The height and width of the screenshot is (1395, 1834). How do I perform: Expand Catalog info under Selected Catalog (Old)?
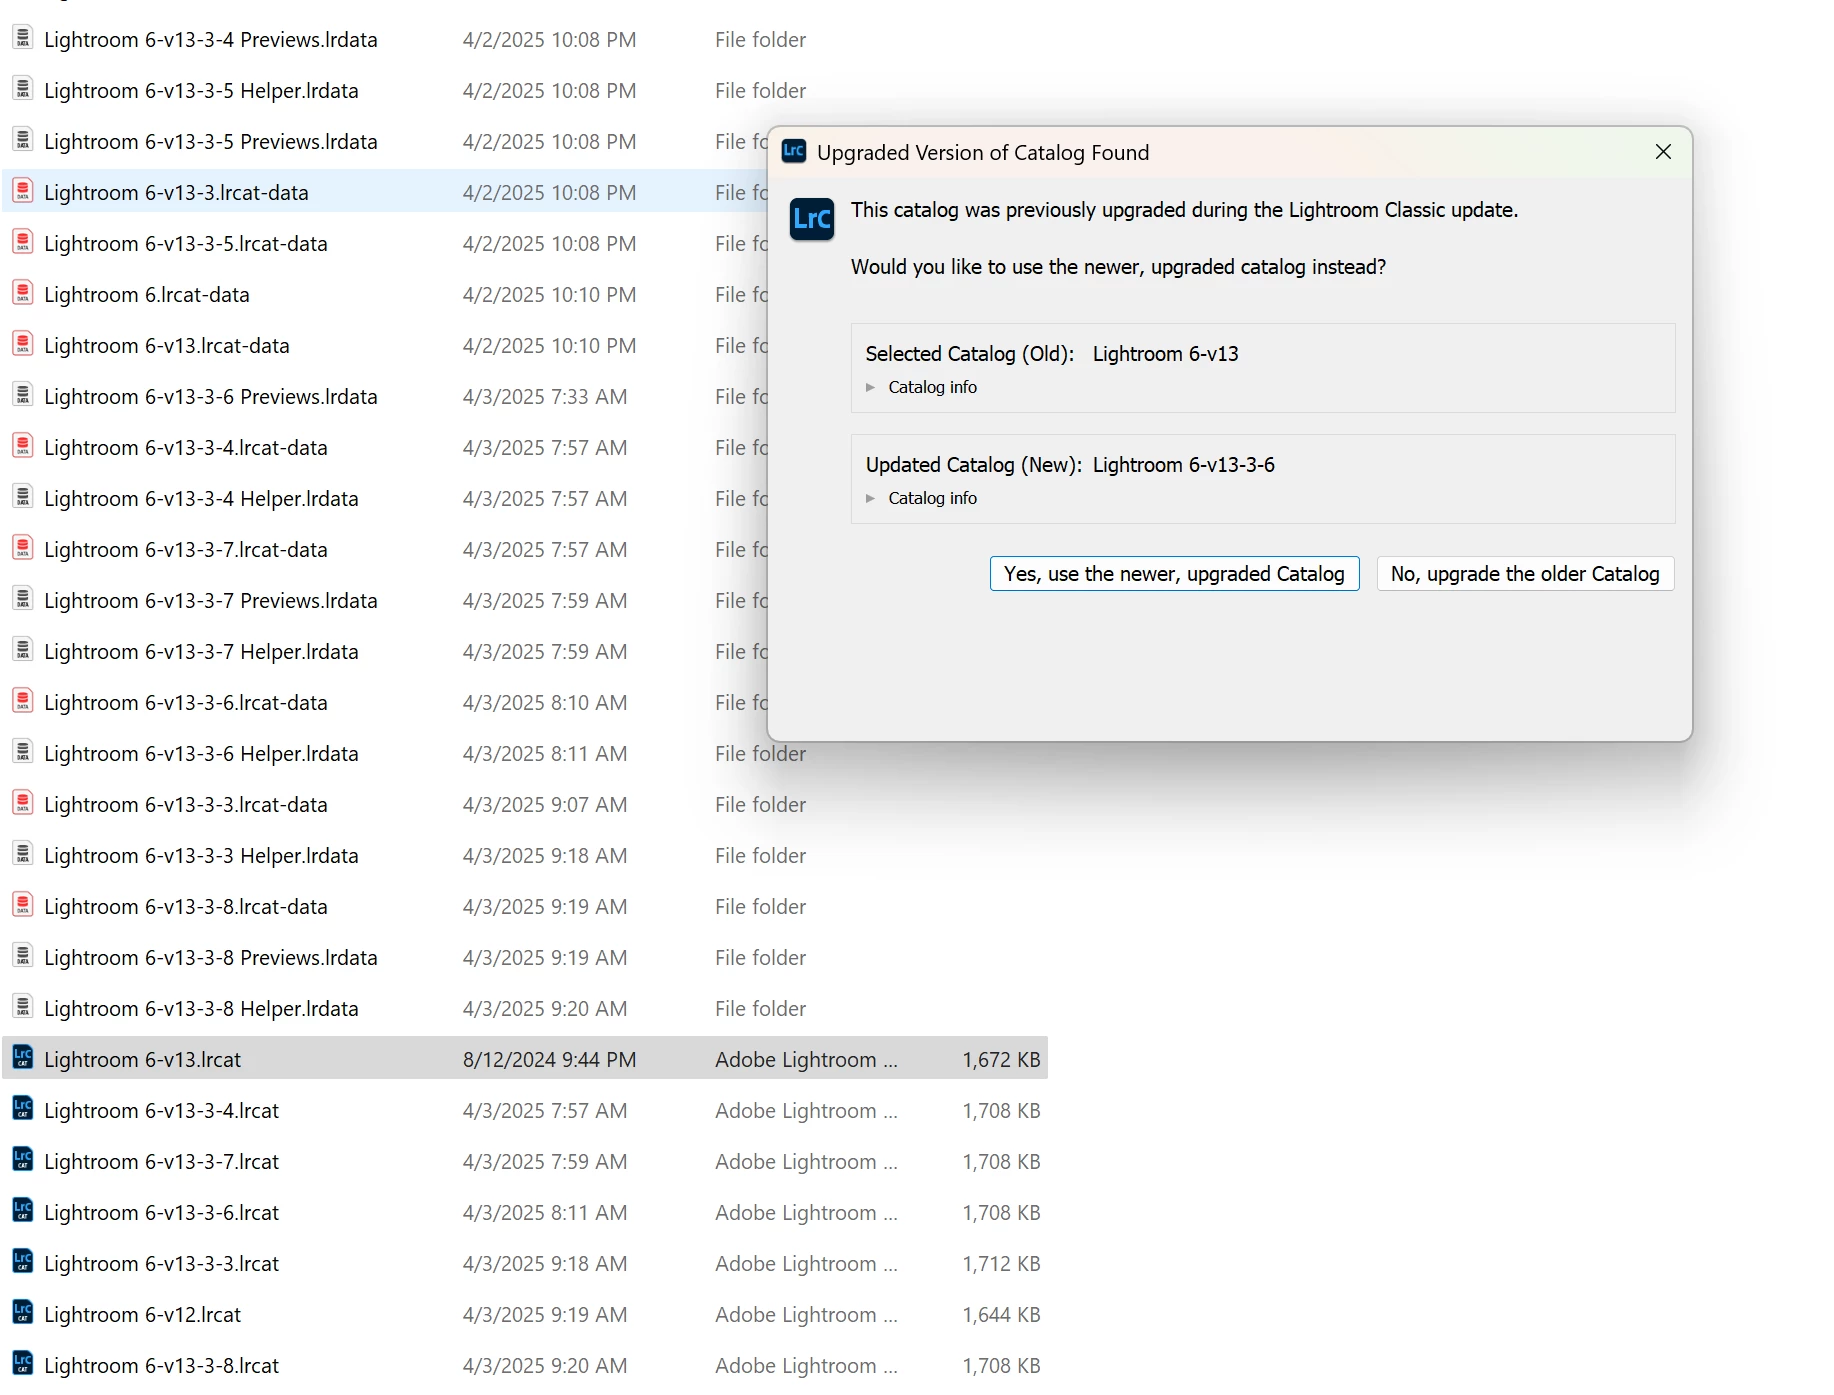[x=921, y=387]
